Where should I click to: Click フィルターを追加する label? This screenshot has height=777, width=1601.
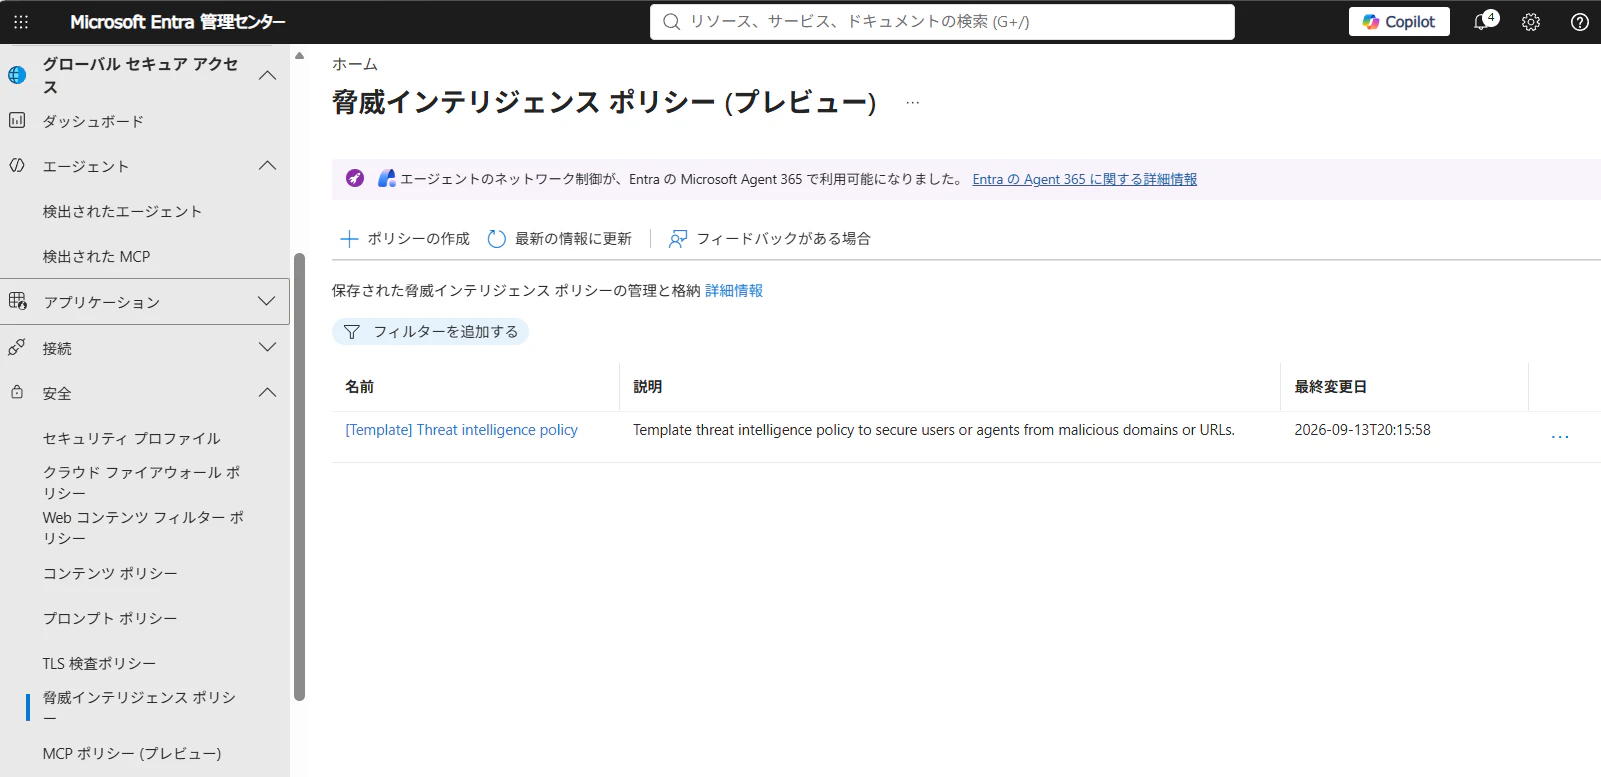446,332
